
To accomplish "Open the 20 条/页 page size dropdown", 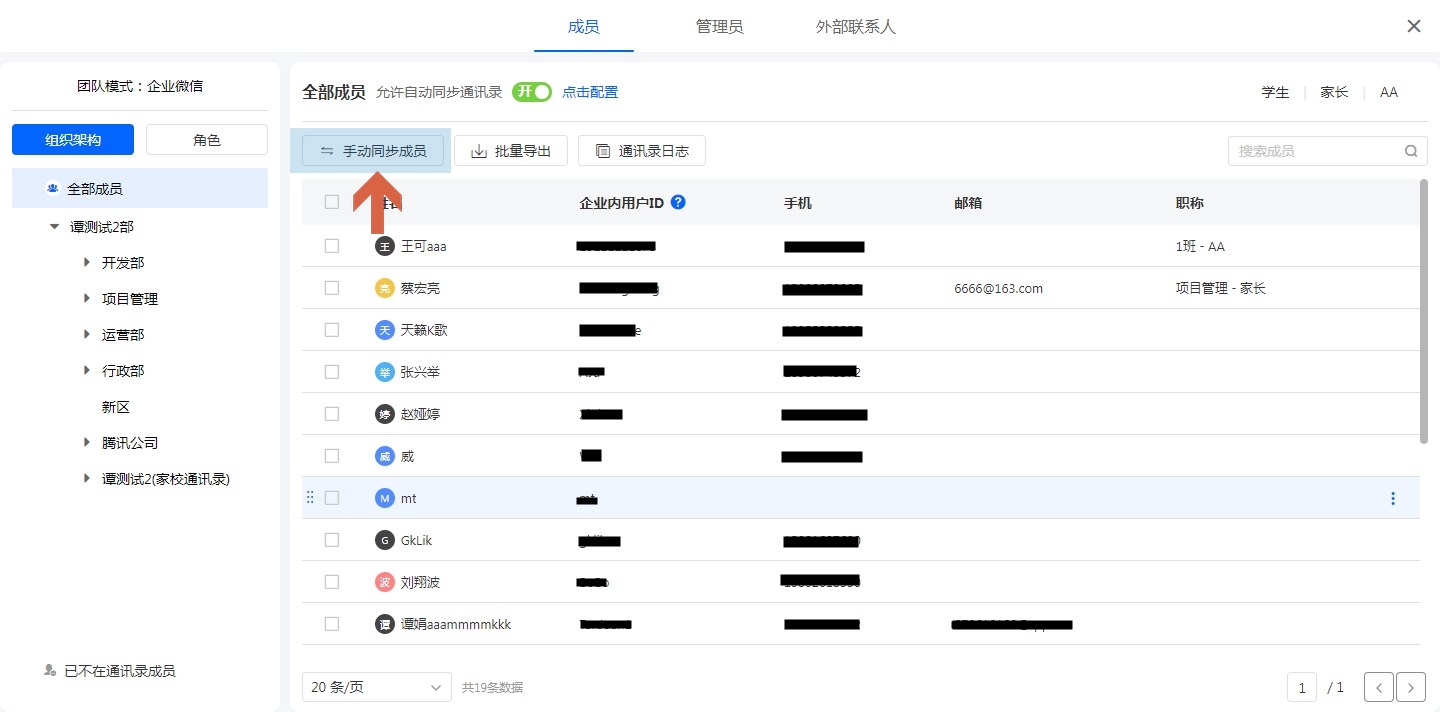I will pos(376,687).
